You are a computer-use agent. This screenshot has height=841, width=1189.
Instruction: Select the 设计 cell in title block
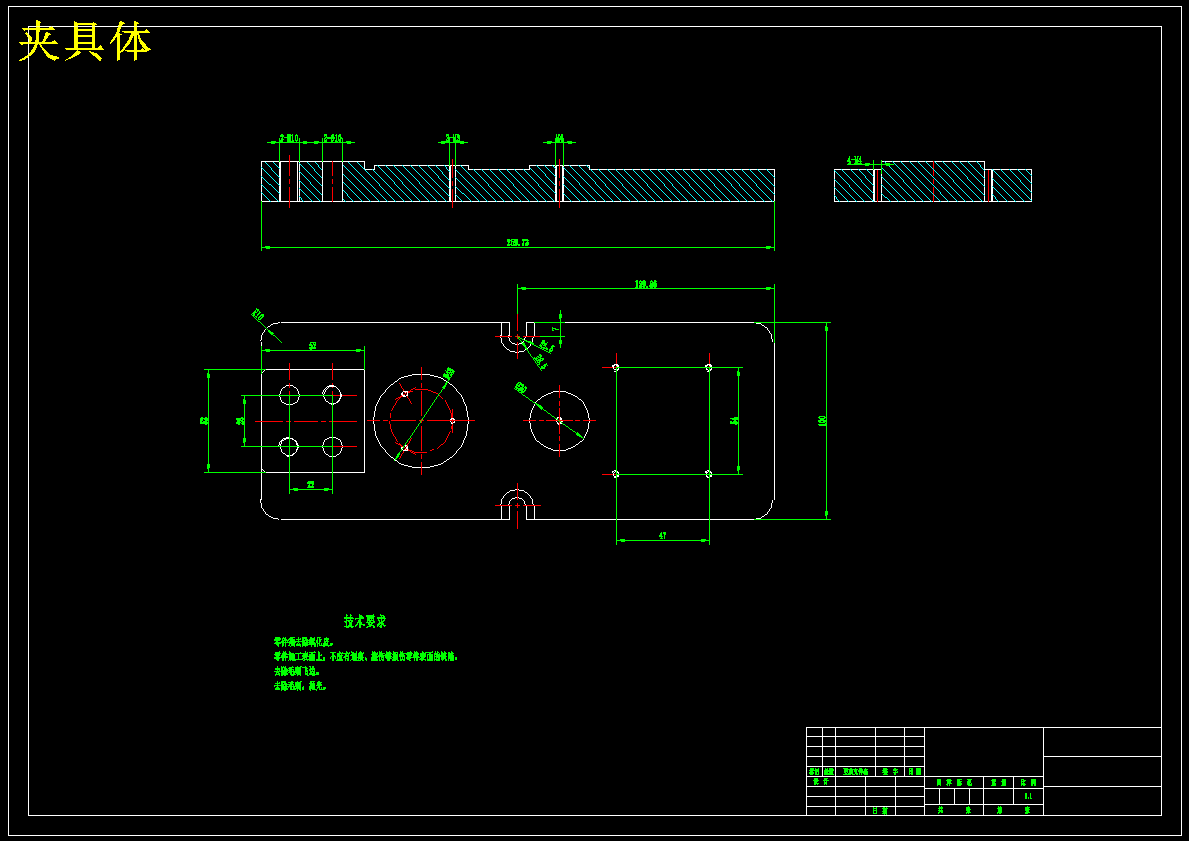[820, 780]
